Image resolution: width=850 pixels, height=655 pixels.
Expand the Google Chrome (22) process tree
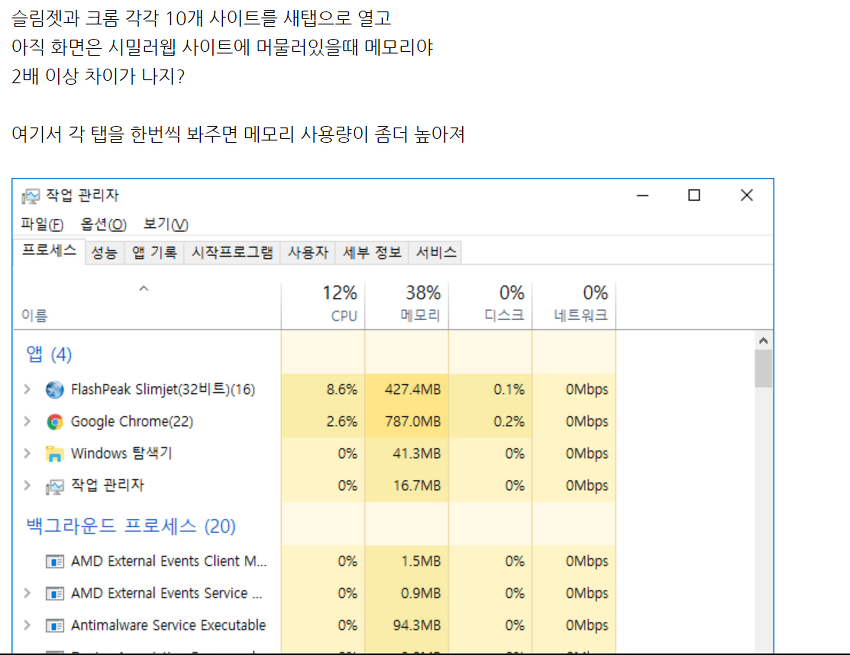coord(27,422)
